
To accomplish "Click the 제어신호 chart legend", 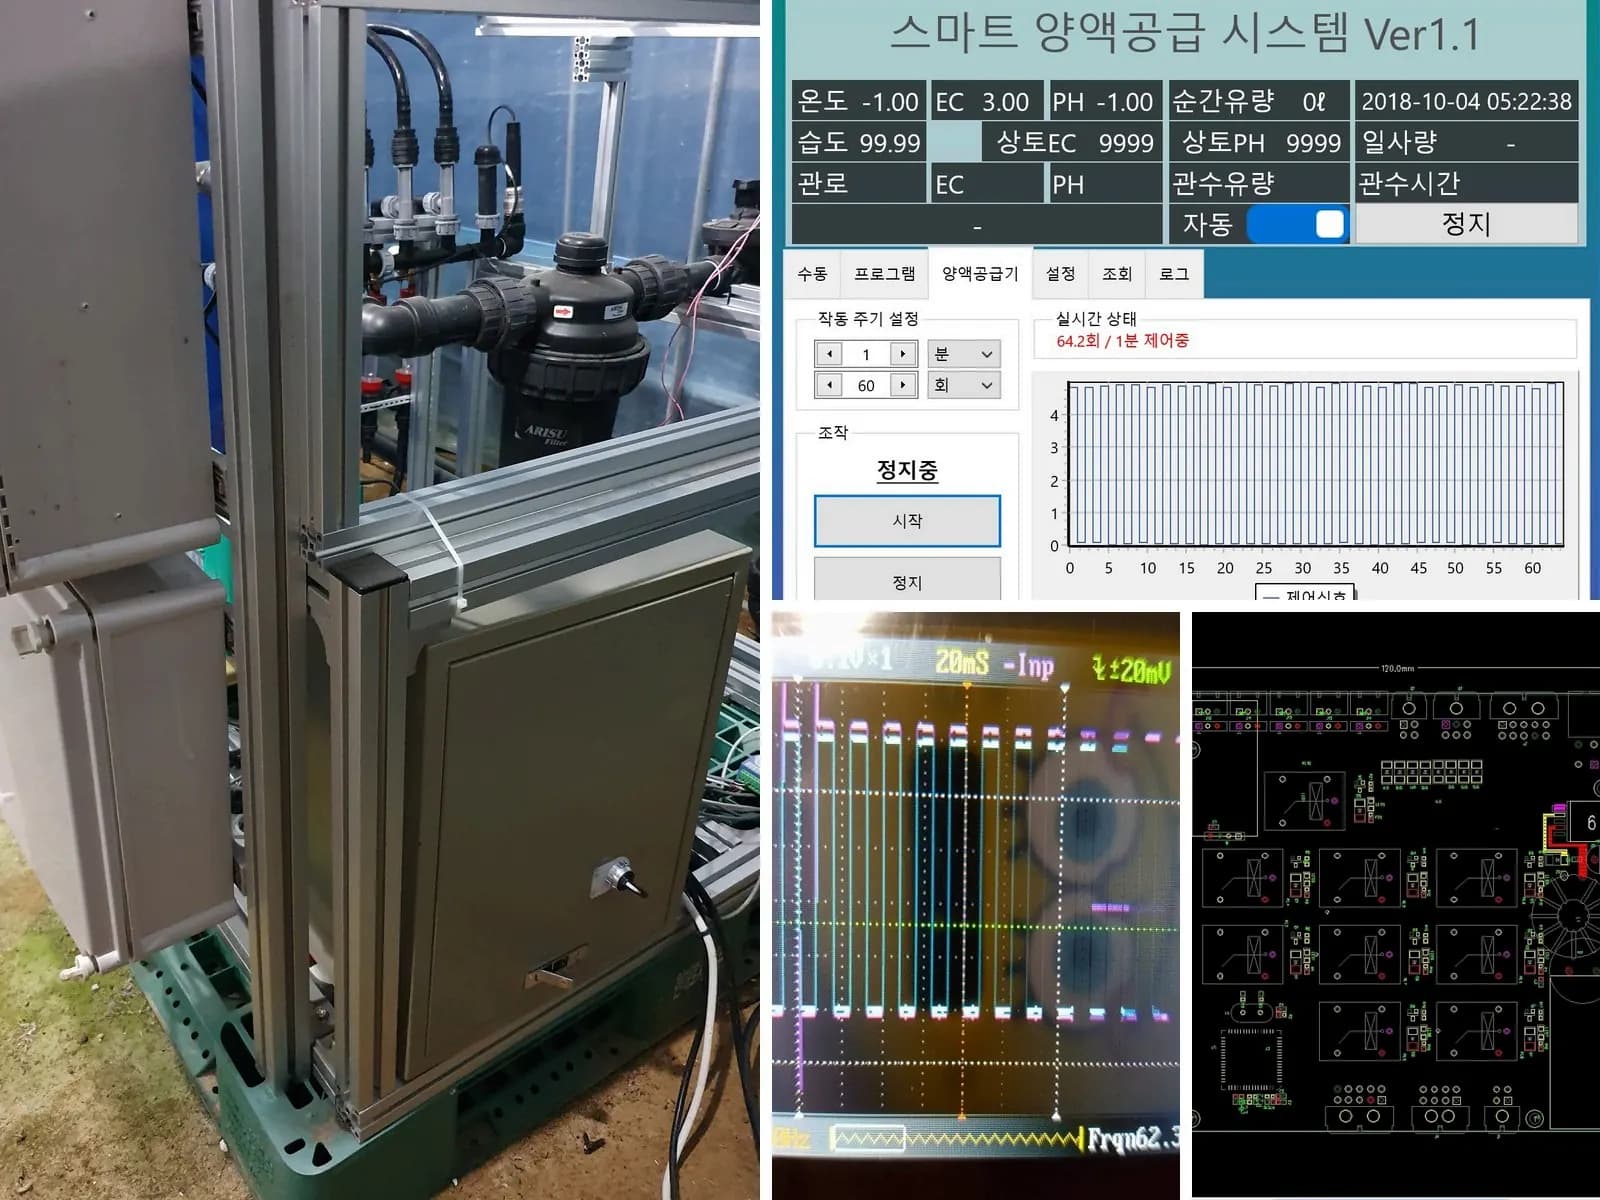I will click(x=1305, y=593).
